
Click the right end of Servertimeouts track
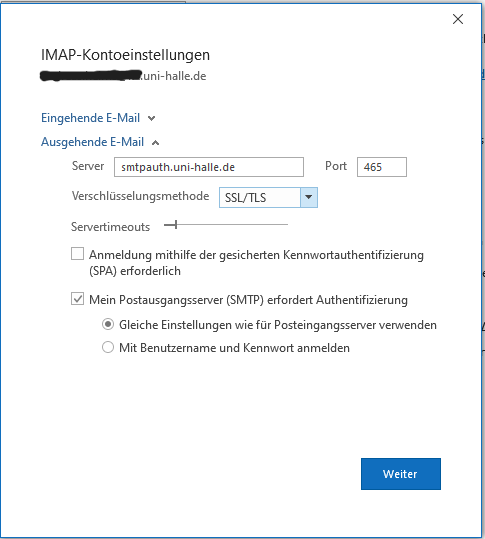coord(286,225)
